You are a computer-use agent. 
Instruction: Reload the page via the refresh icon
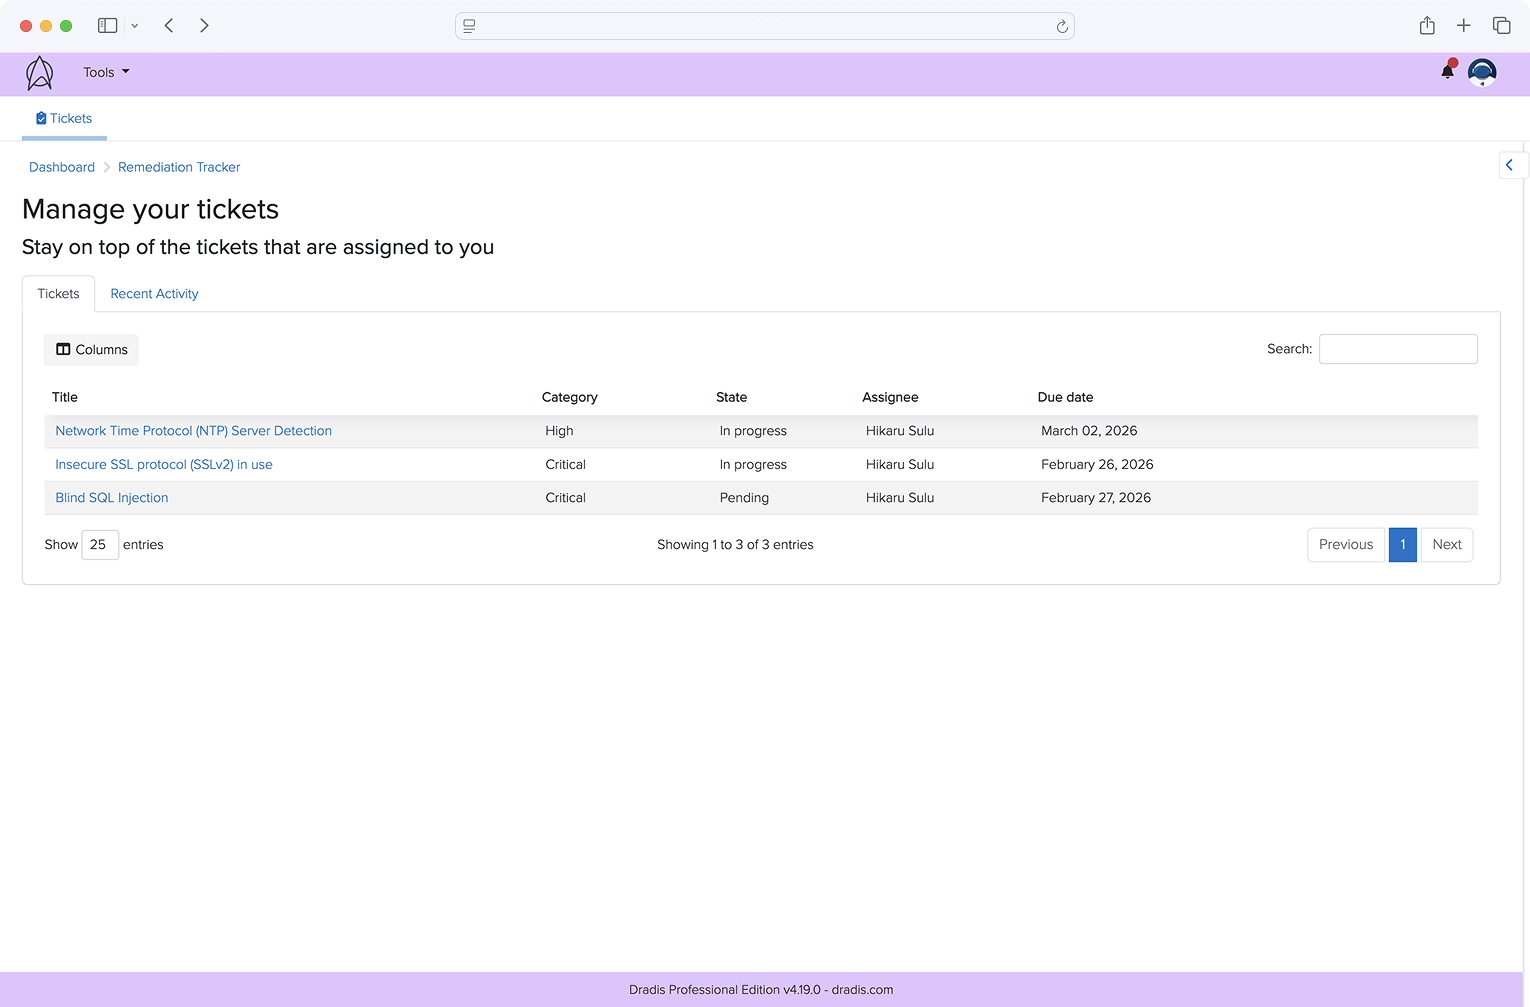tap(1062, 26)
